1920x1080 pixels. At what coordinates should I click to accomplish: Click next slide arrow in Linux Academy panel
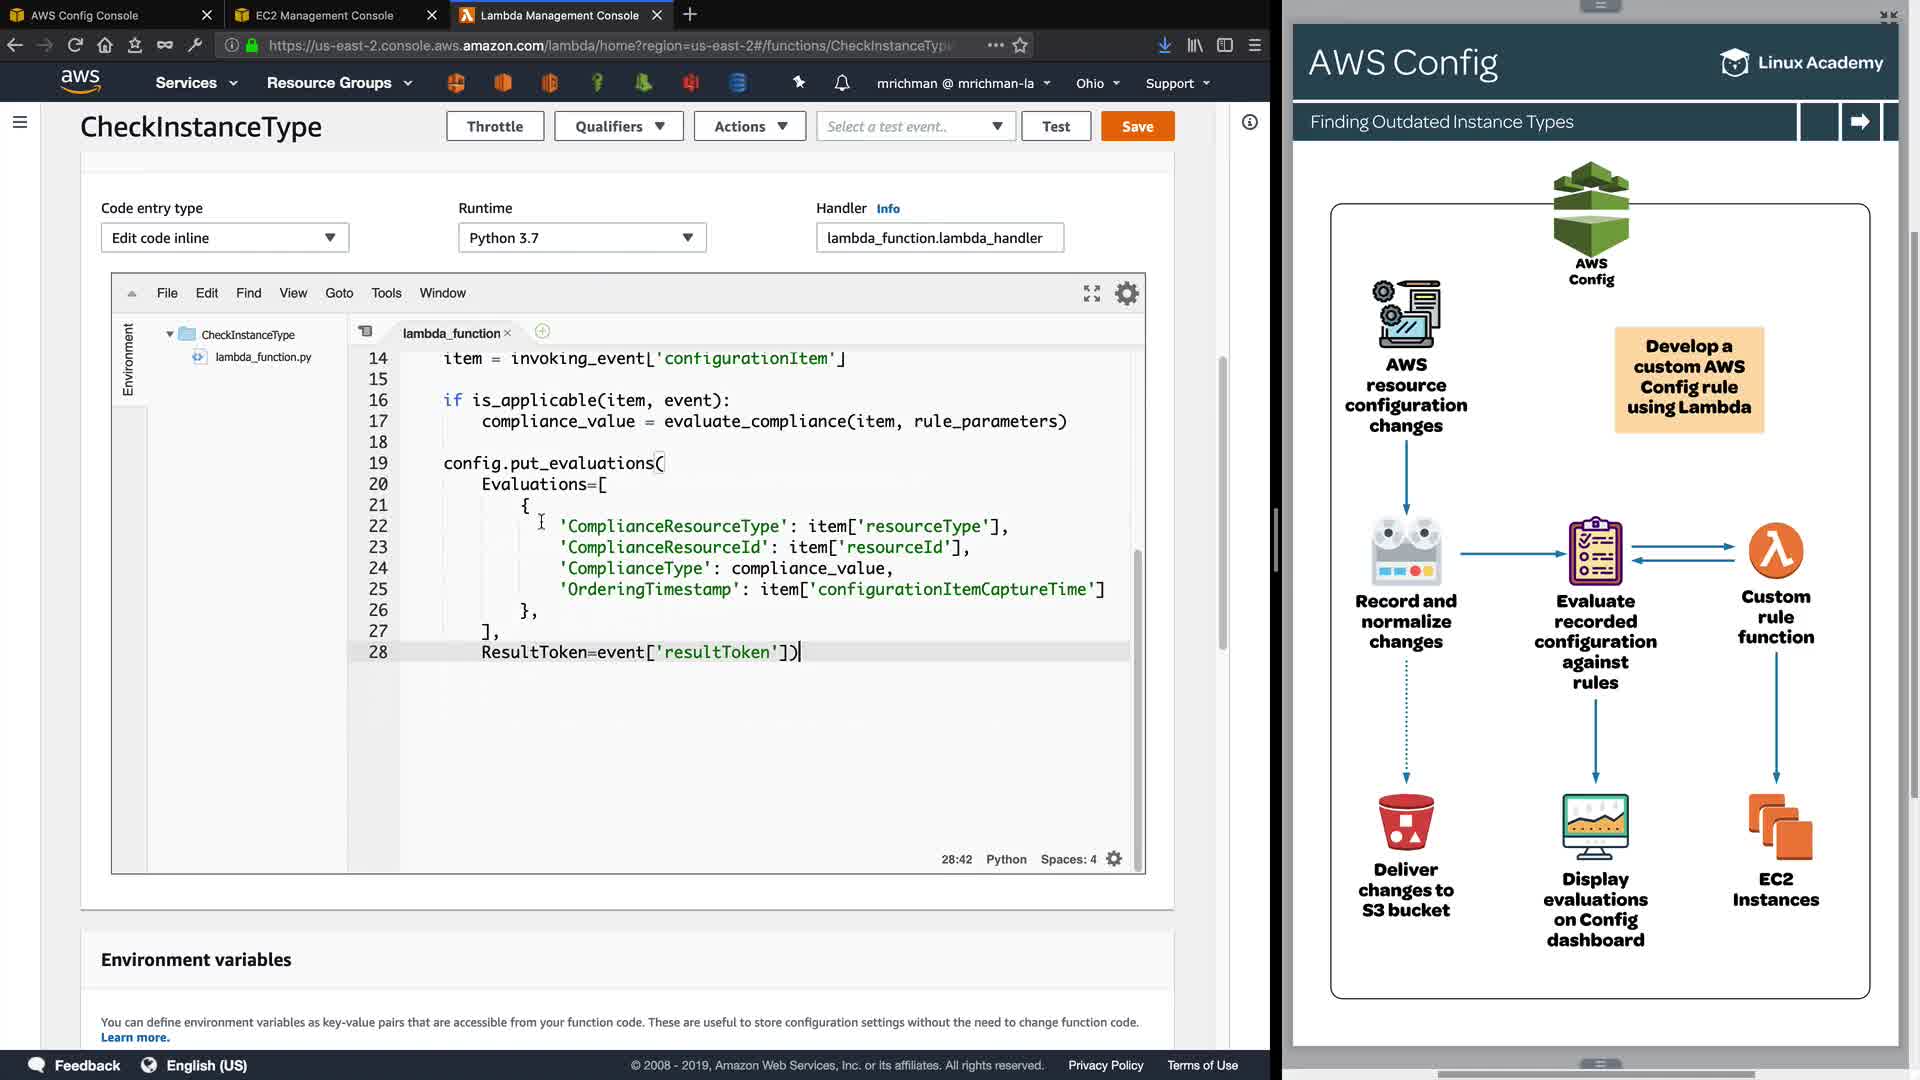[x=1860, y=122]
